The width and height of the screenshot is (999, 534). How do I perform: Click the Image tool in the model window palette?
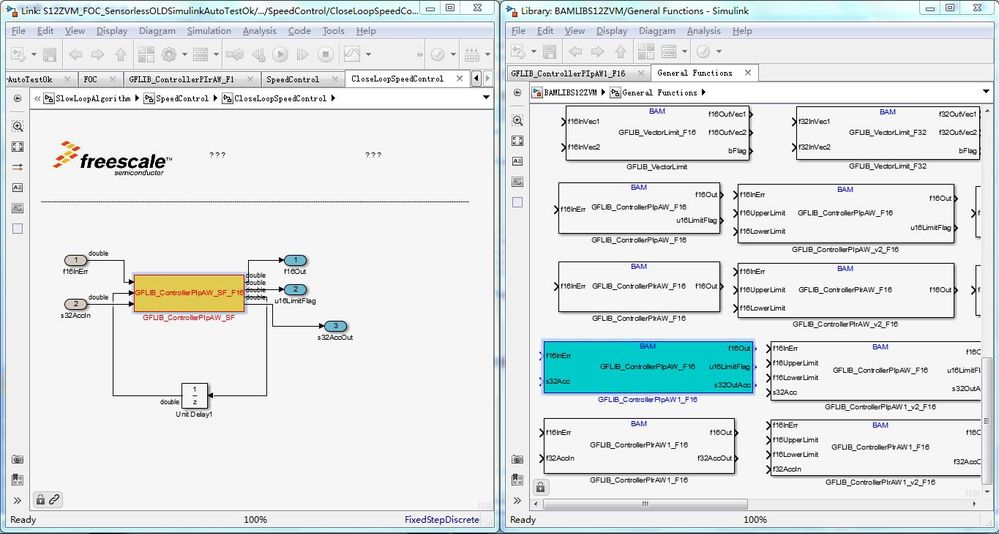(17, 208)
